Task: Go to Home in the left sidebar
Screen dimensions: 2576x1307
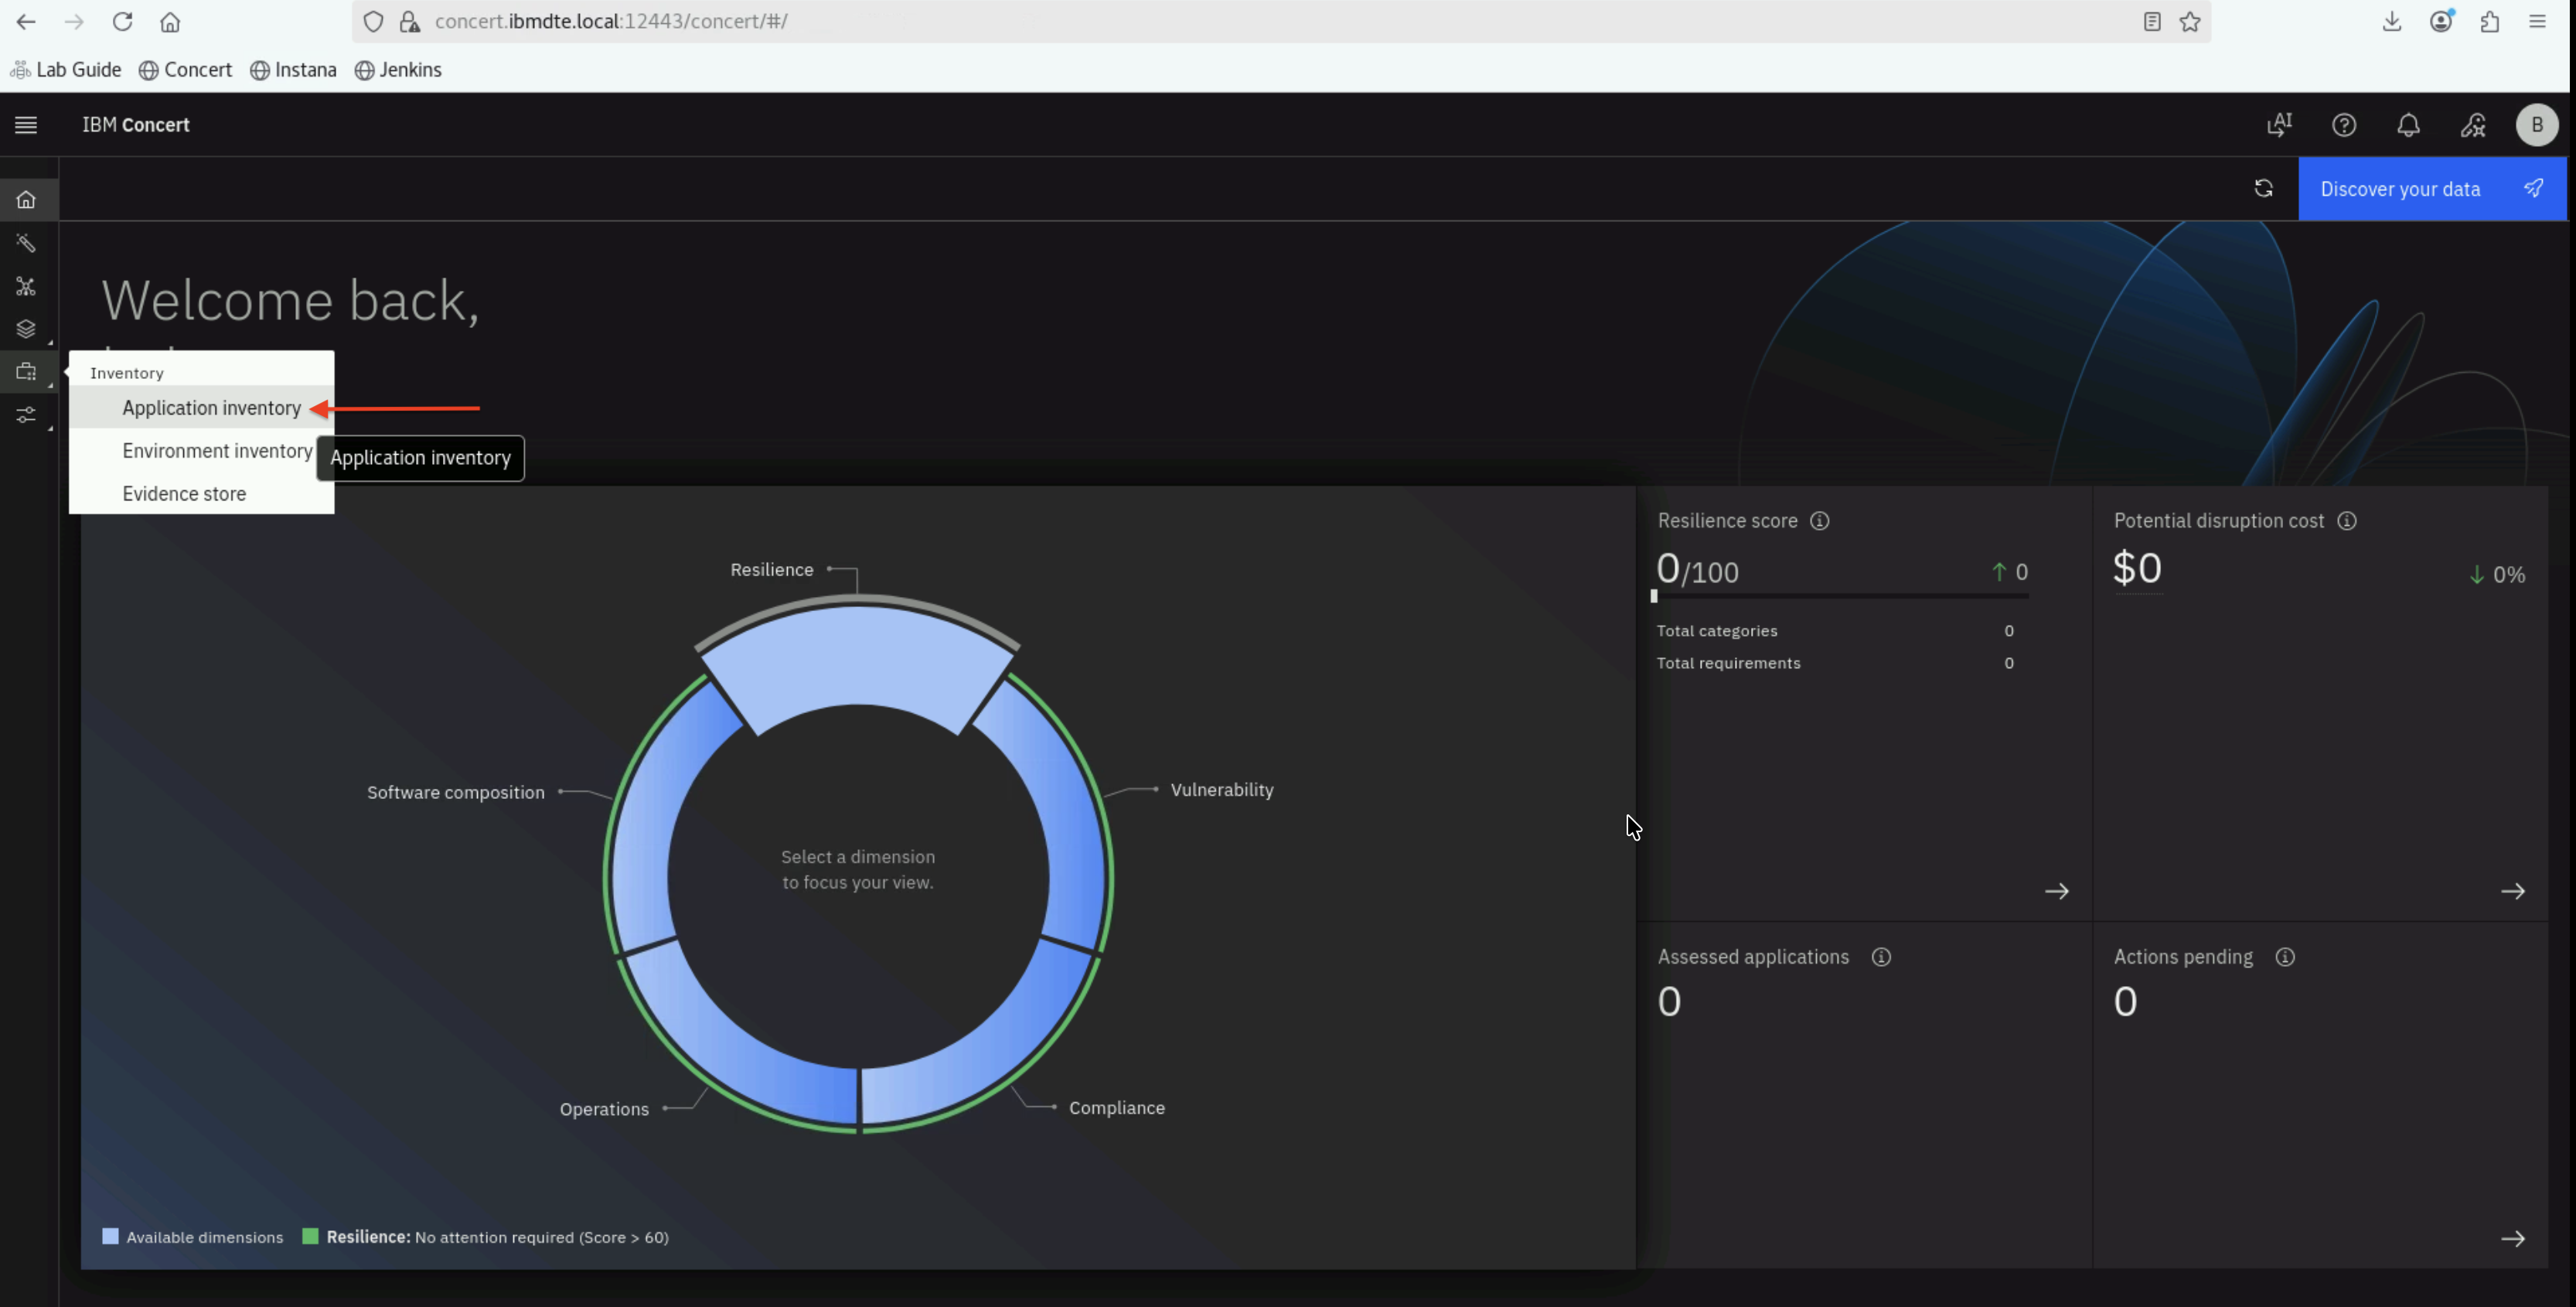Action: (x=26, y=200)
